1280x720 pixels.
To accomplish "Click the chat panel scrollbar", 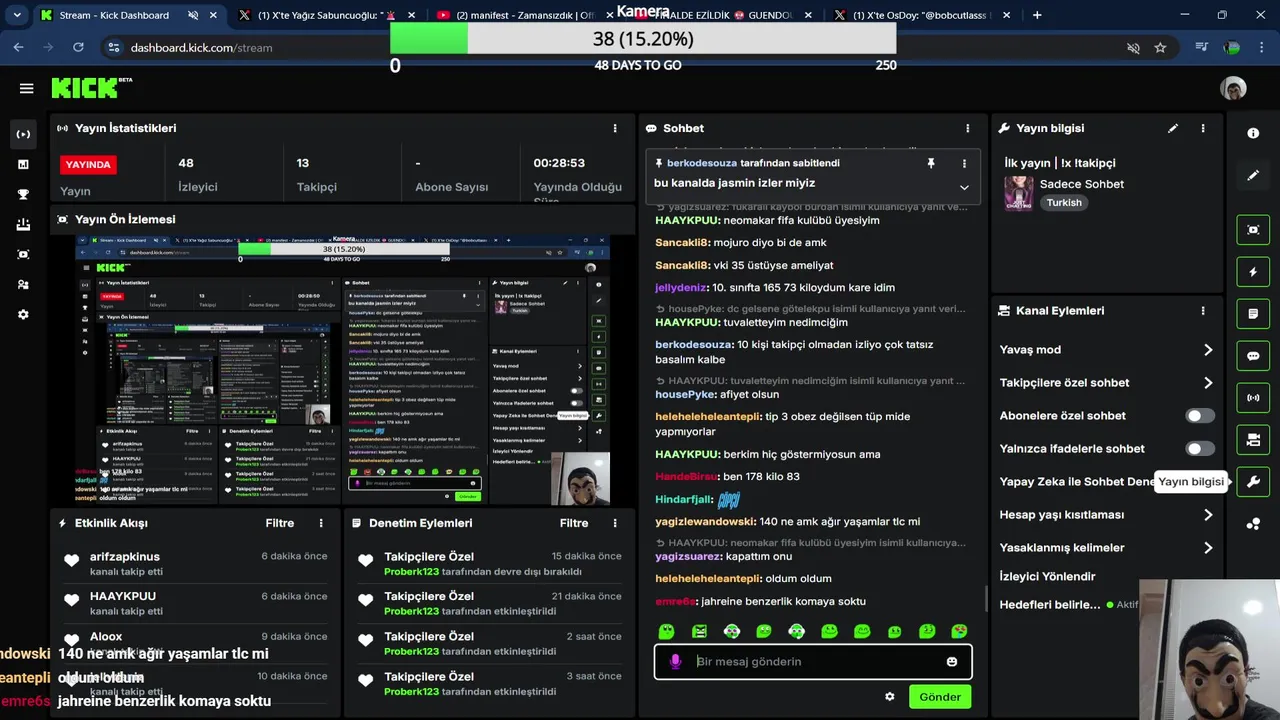I will coord(985,598).
